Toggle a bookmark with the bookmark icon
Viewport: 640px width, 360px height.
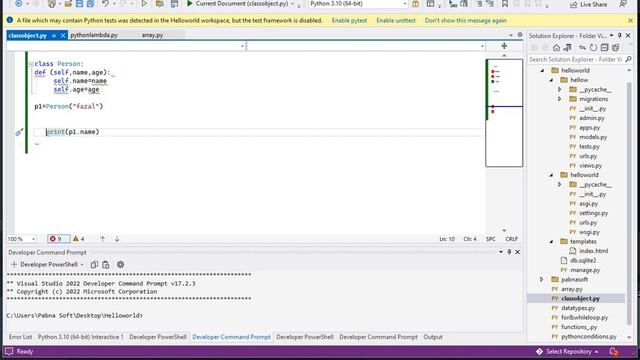click(x=504, y=4)
